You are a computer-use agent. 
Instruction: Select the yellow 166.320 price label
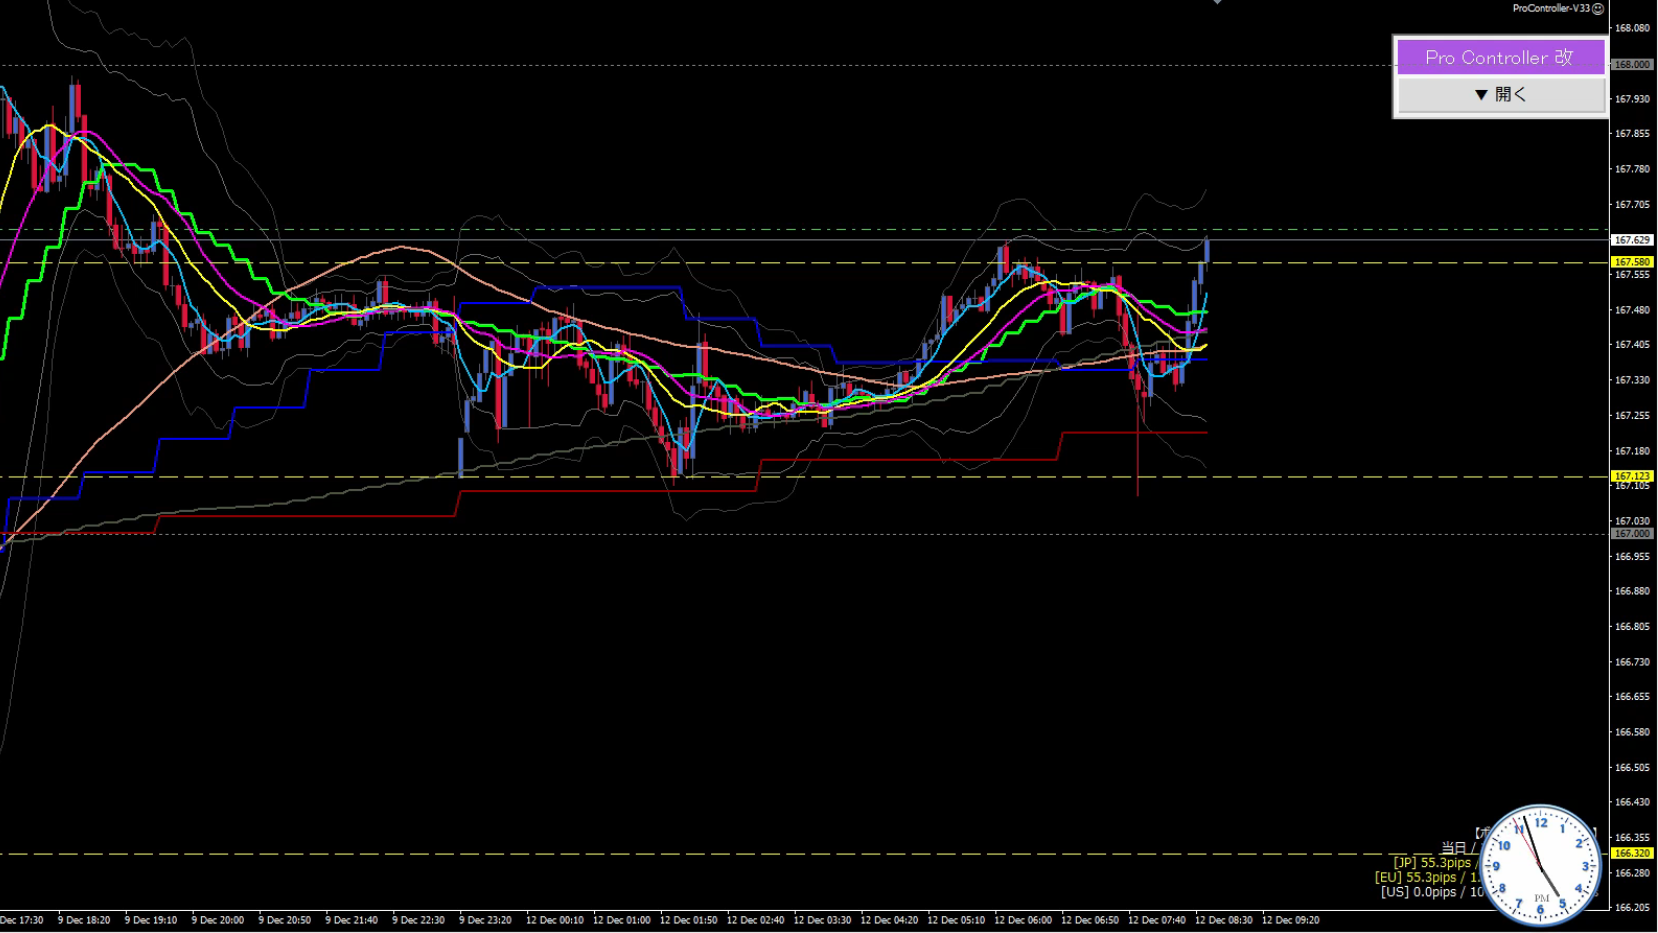coord(1632,853)
